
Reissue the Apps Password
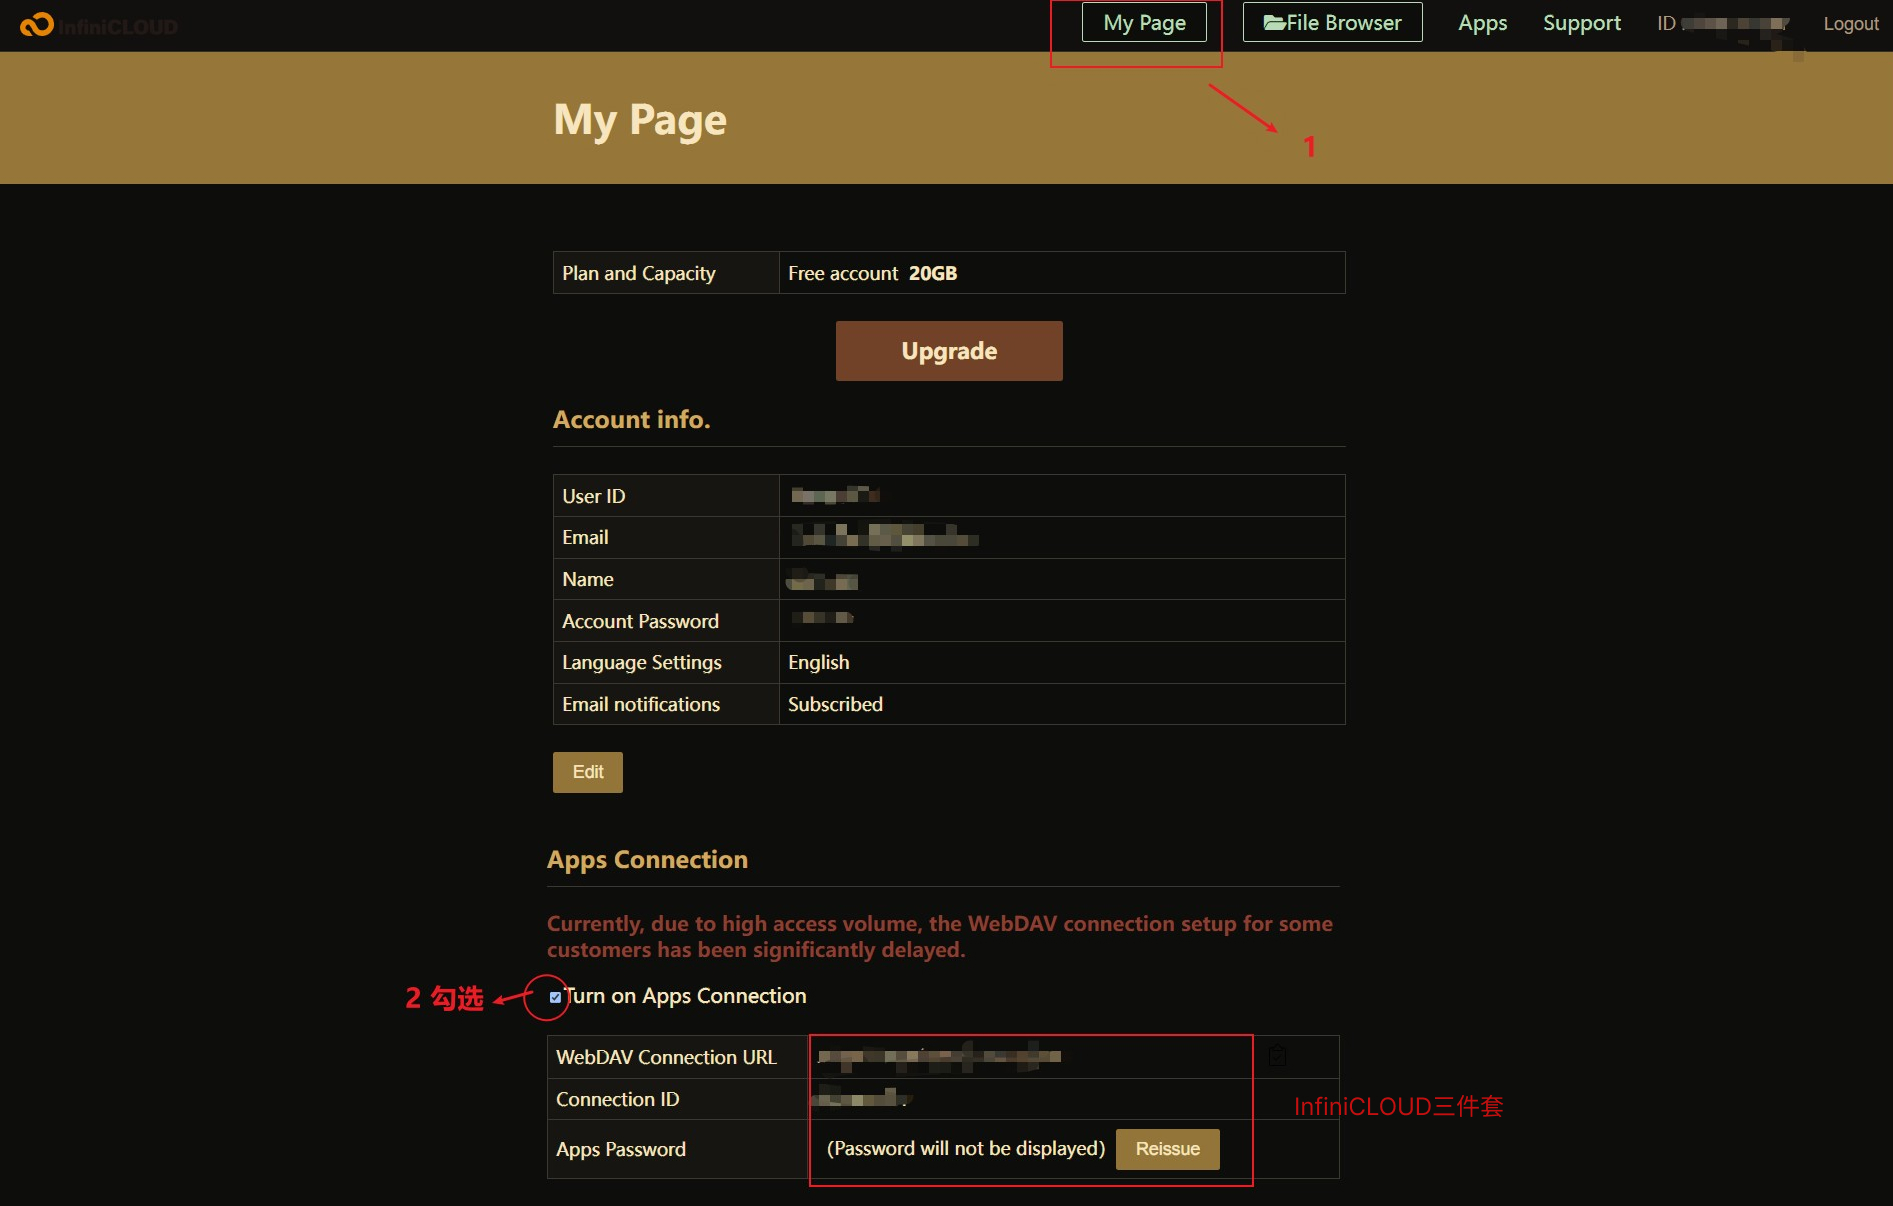coord(1167,1149)
